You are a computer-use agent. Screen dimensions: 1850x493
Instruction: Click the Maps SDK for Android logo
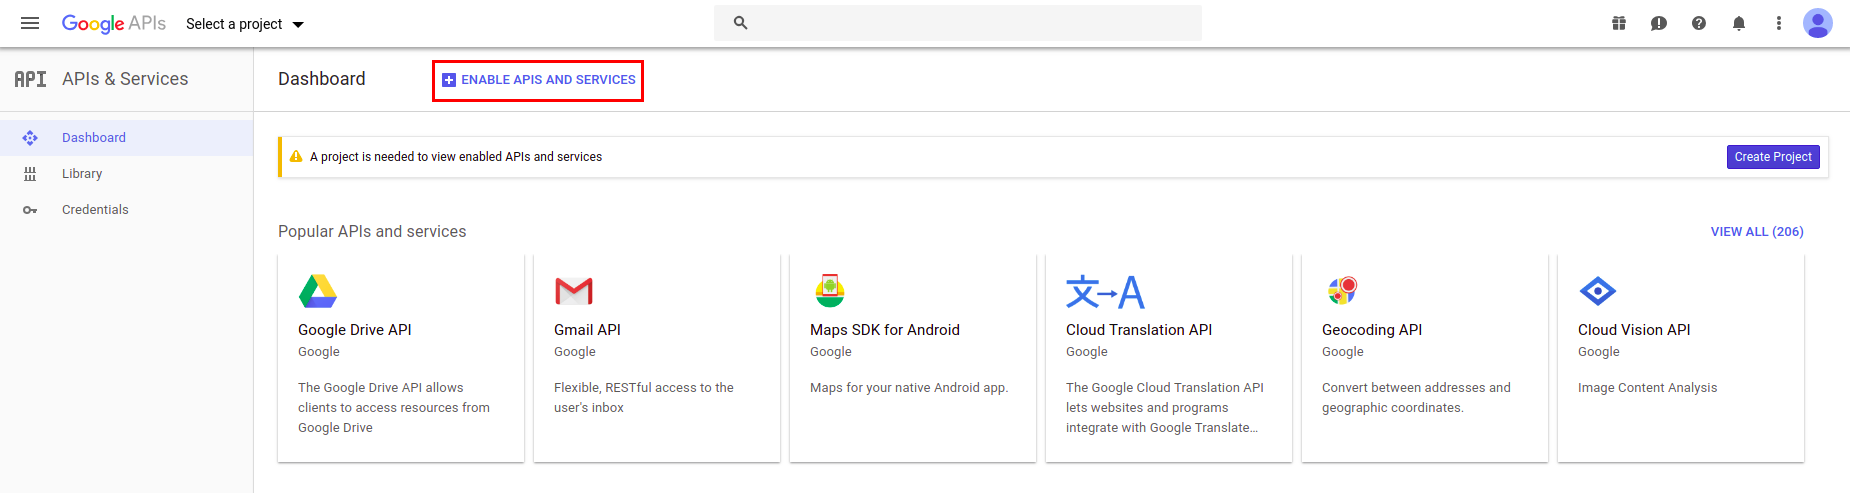click(830, 291)
